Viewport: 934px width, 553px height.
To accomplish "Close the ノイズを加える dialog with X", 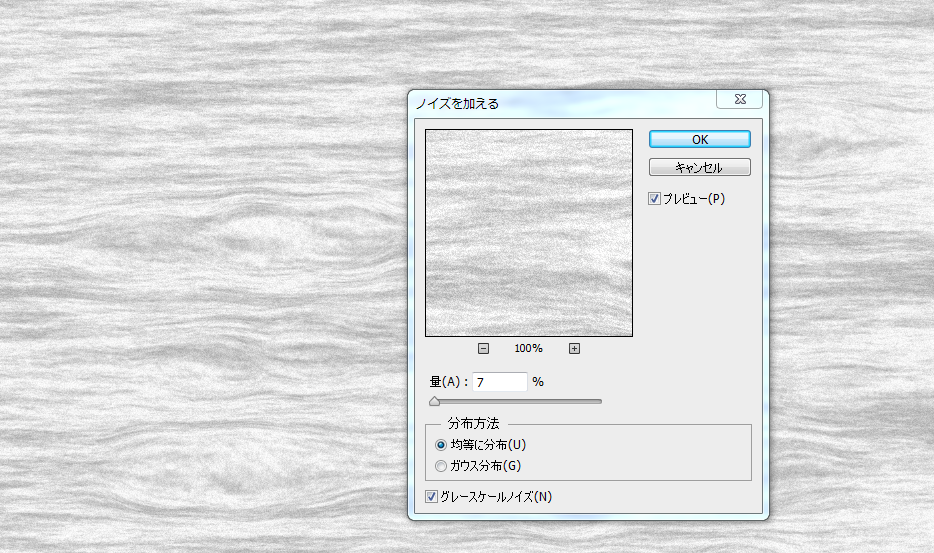I will click(x=740, y=99).
